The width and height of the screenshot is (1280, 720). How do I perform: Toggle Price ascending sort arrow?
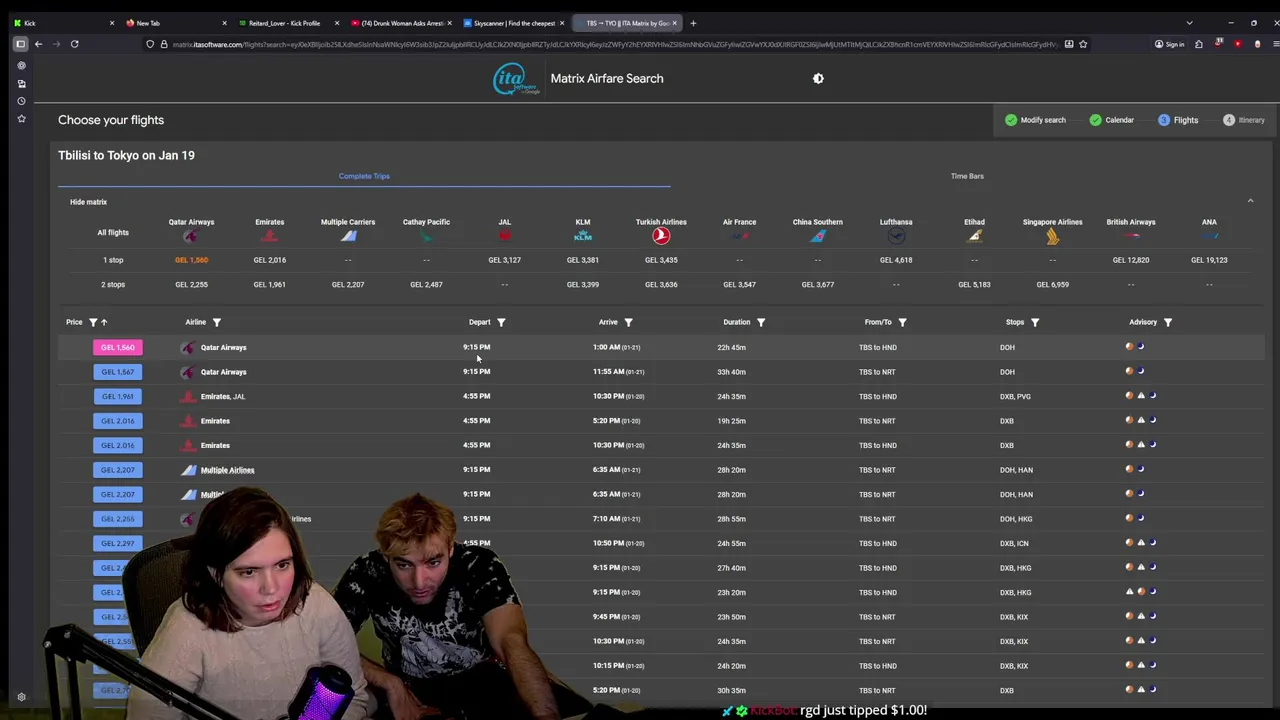104,322
